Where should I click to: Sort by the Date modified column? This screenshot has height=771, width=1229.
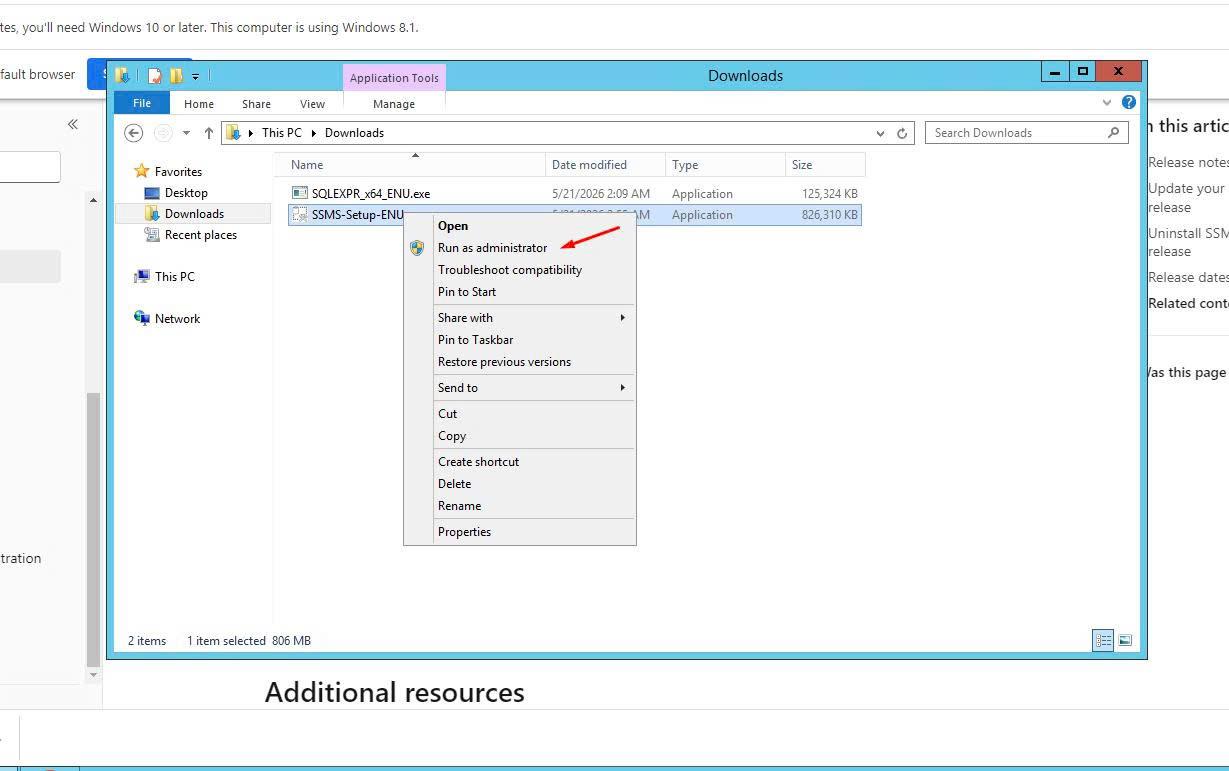coord(606,165)
